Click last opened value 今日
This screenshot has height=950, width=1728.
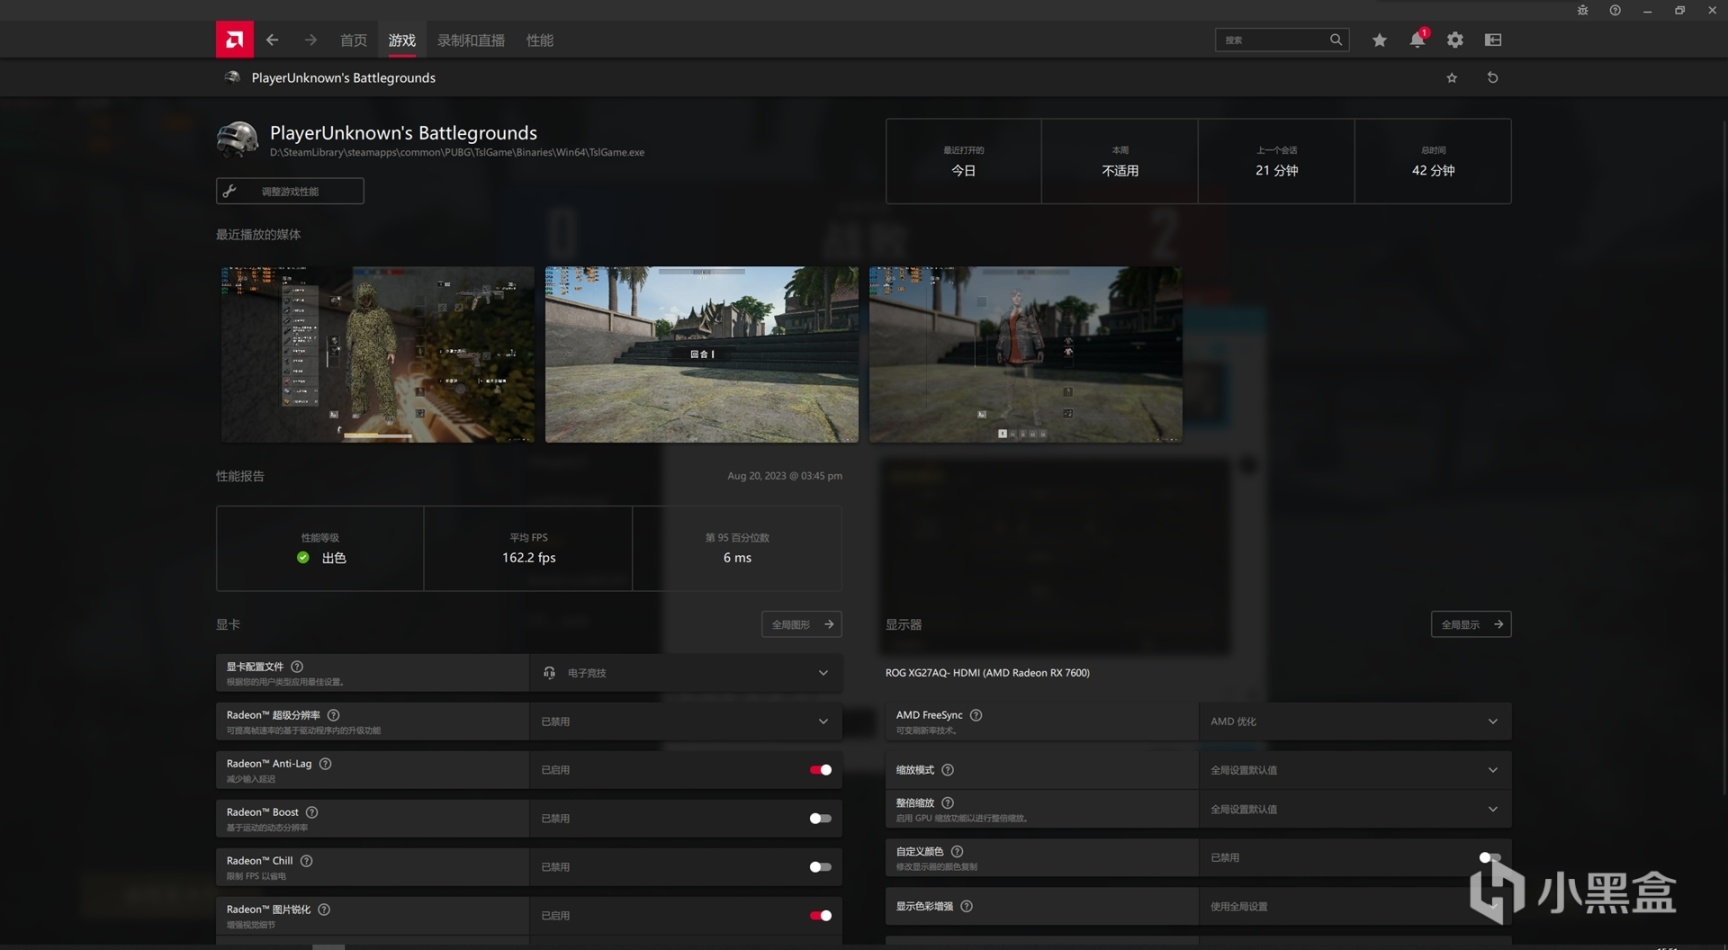963,171
